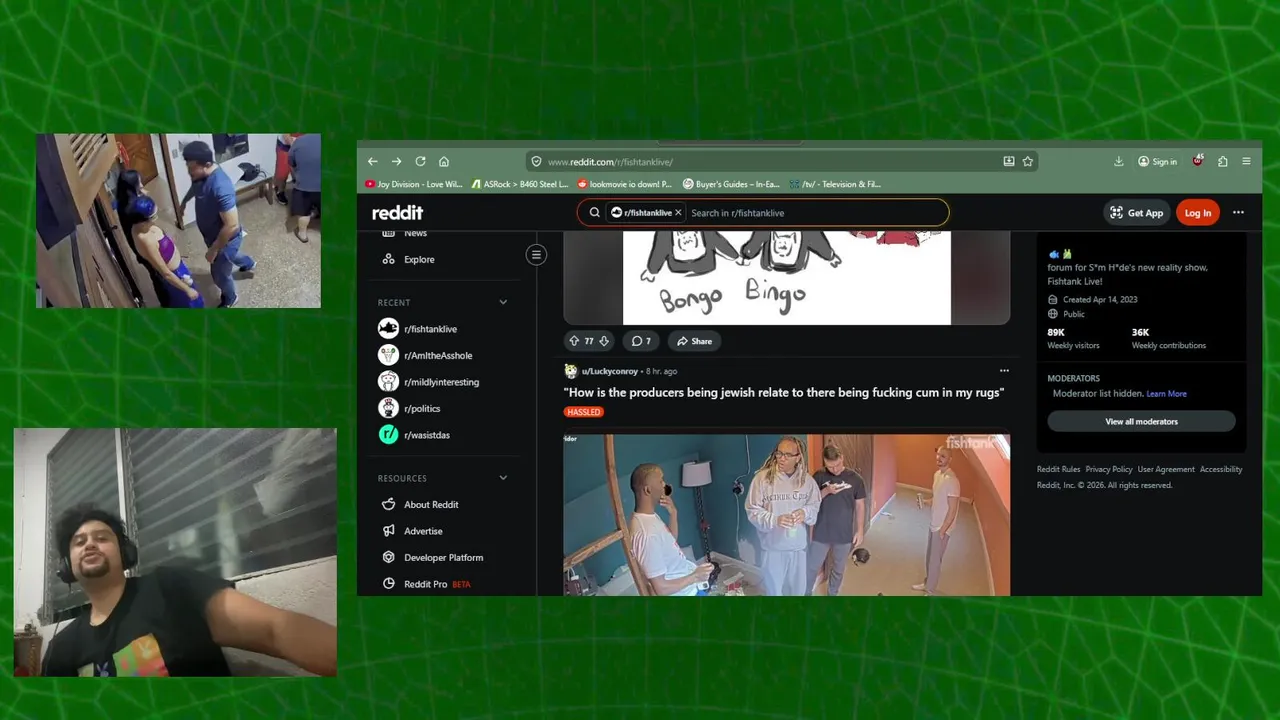The image size is (1280, 720).
Task: Click '89K' weekly visitors stat
Action: (1056, 332)
